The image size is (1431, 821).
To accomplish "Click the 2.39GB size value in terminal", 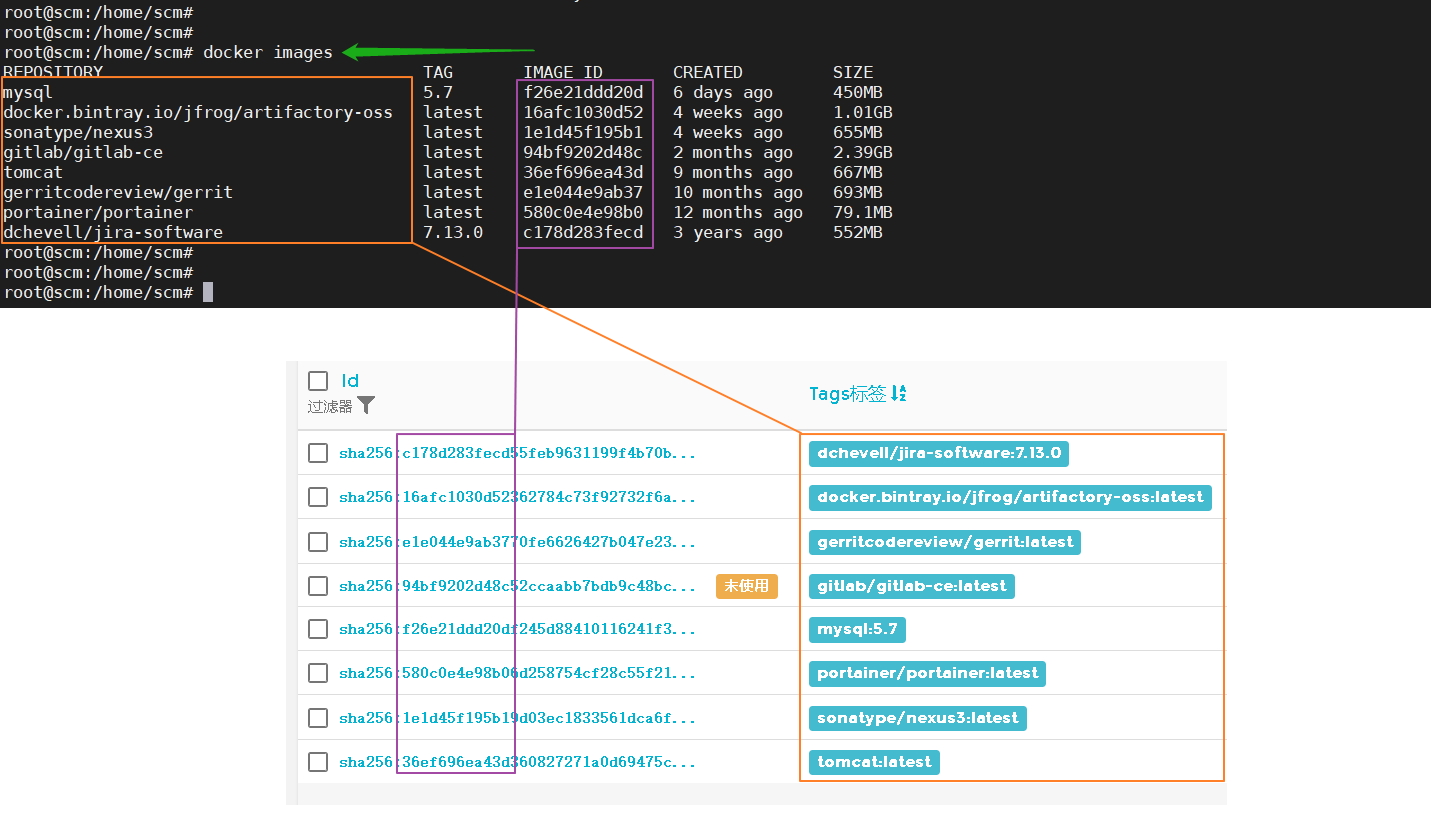I will pyautogui.click(x=863, y=153).
